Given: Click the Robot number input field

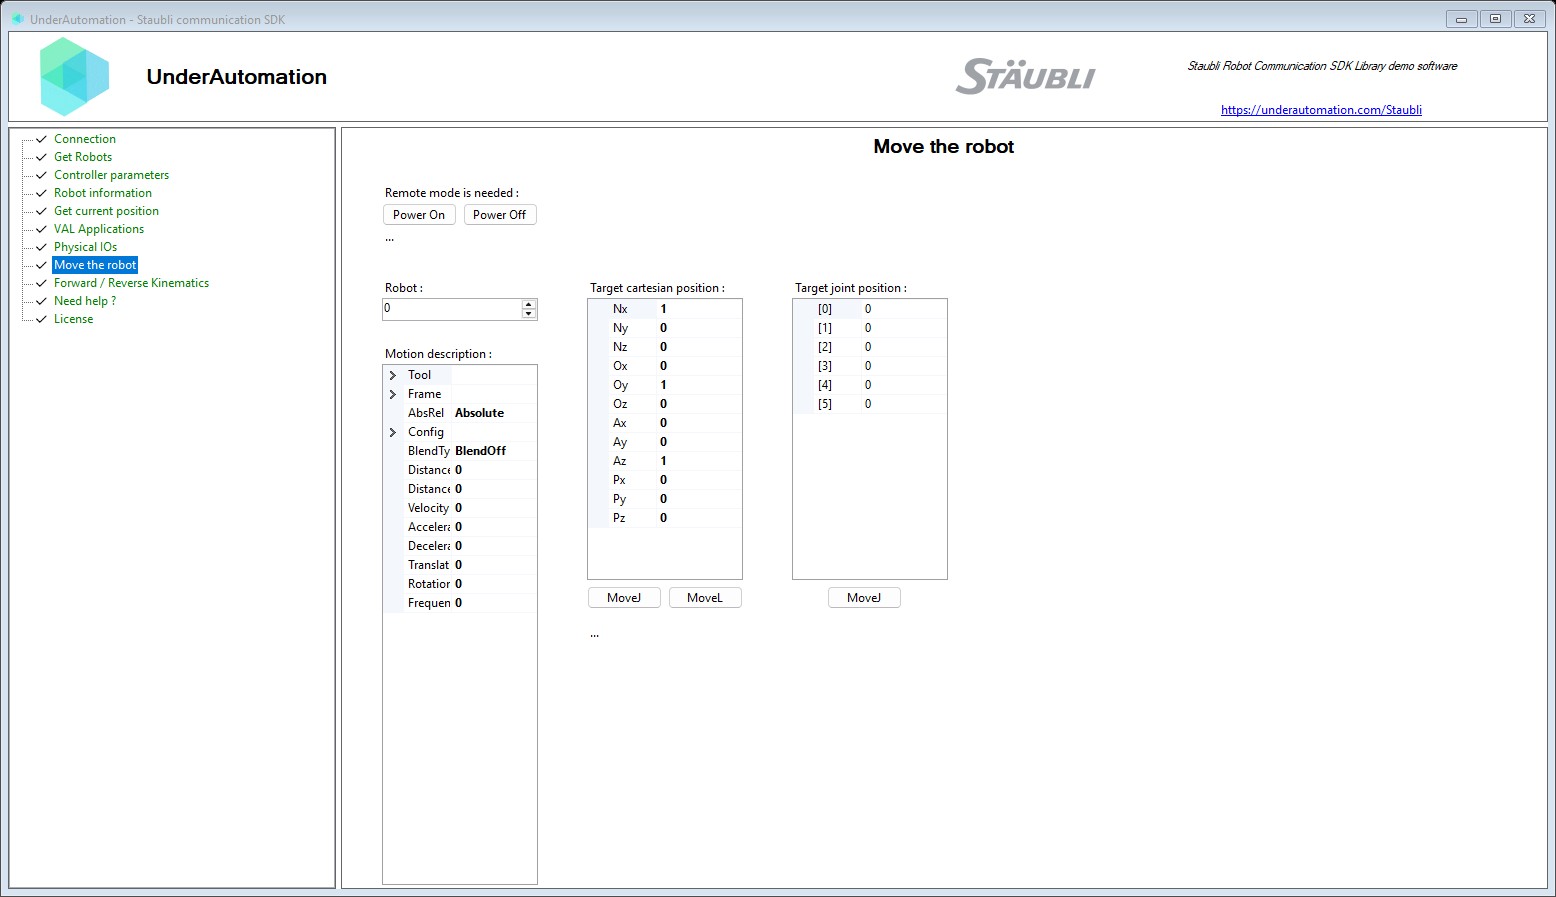Looking at the screenshot, I should 450,308.
